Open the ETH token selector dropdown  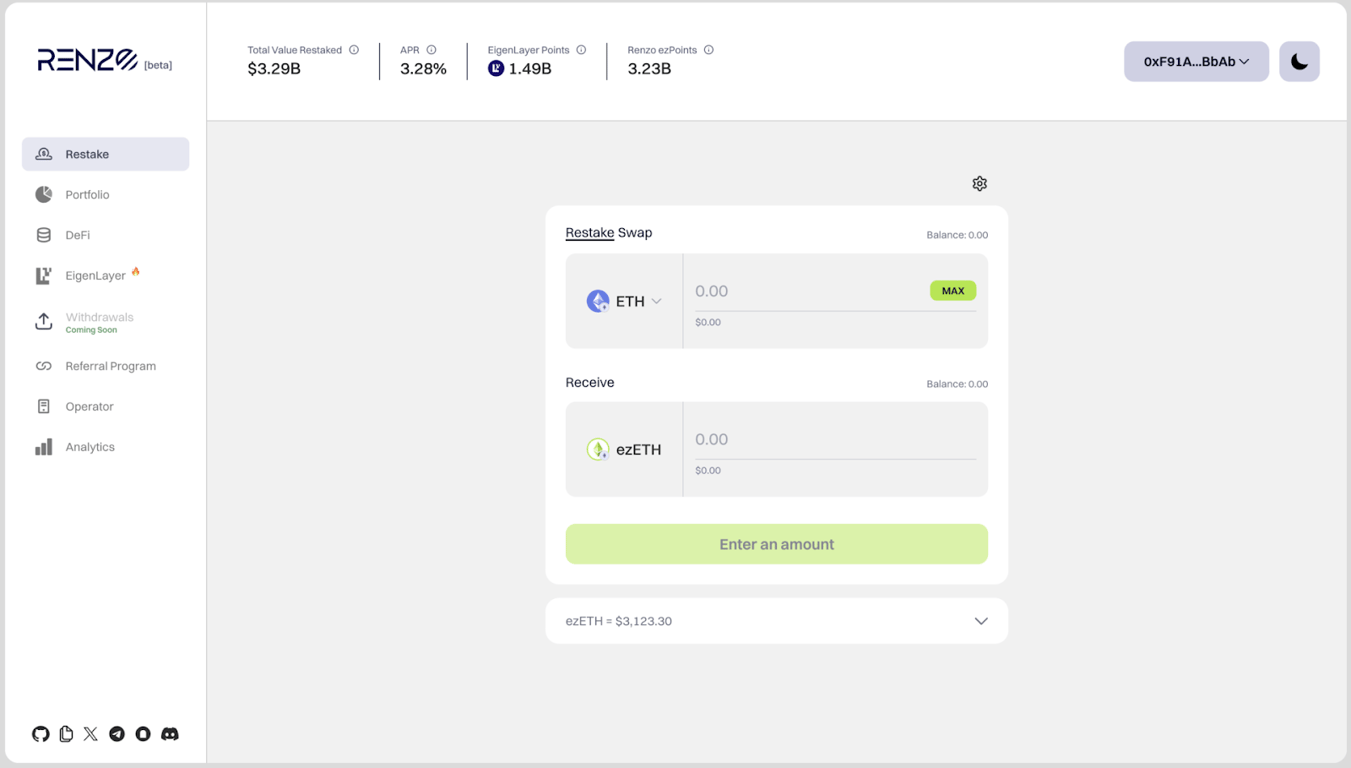pos(624,301)
